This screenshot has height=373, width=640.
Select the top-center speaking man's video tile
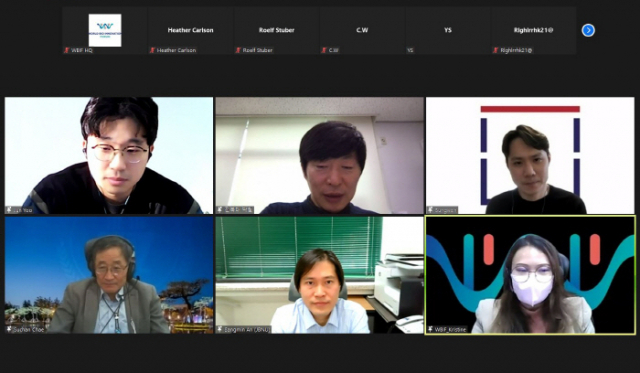click(320, 155)
